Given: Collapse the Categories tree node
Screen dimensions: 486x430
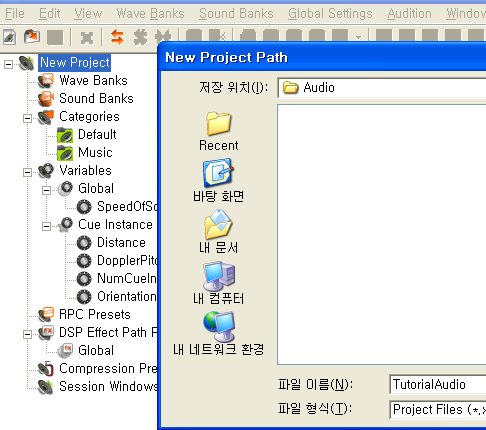Looking at the screenshot, I should click(x=28, y=118).
